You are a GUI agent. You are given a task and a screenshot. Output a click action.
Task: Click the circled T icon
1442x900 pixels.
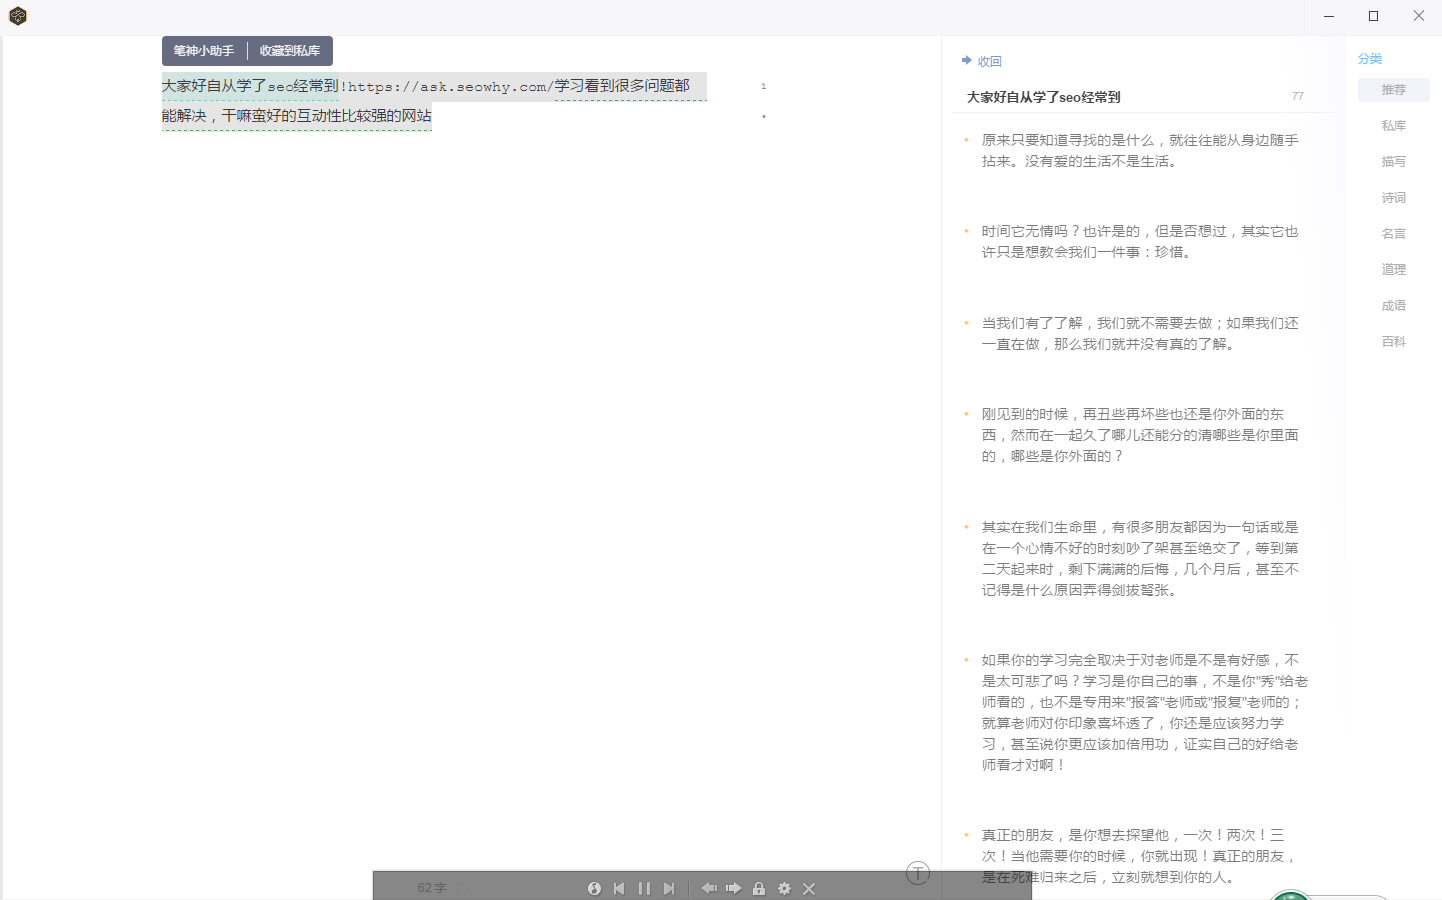coord(918,873)
